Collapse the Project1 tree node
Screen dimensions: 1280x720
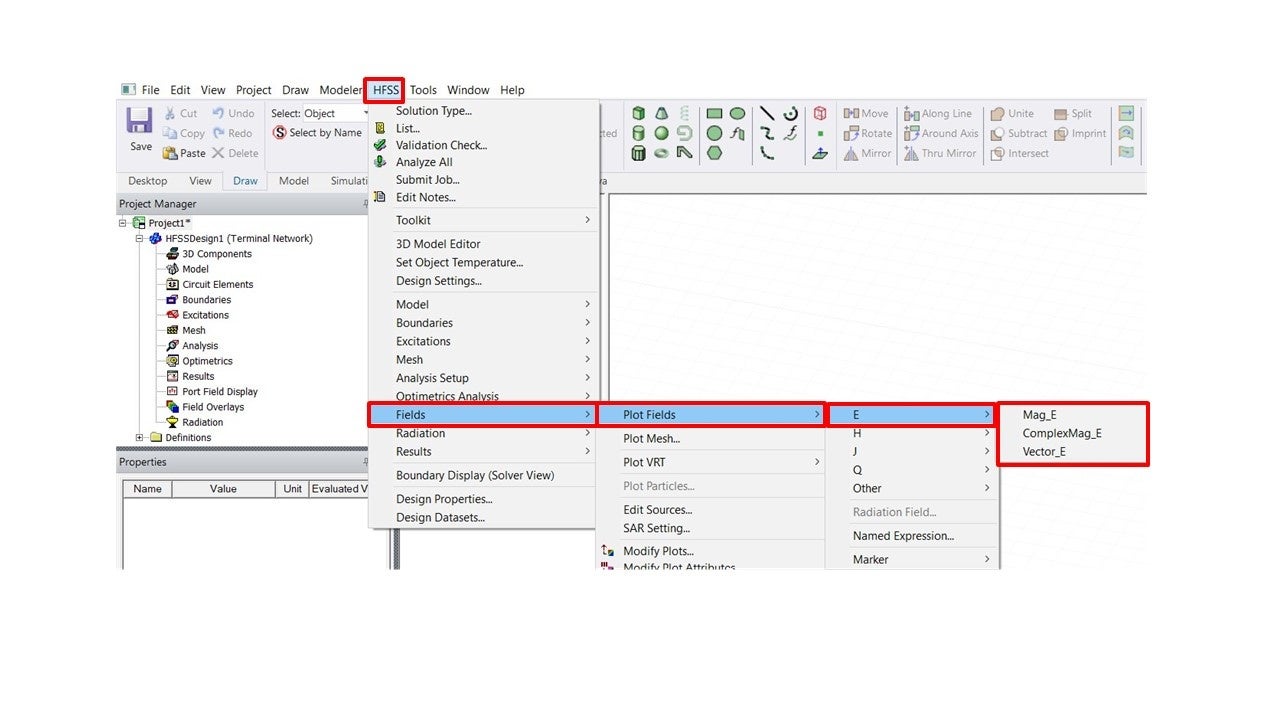(x=123, y=223)
